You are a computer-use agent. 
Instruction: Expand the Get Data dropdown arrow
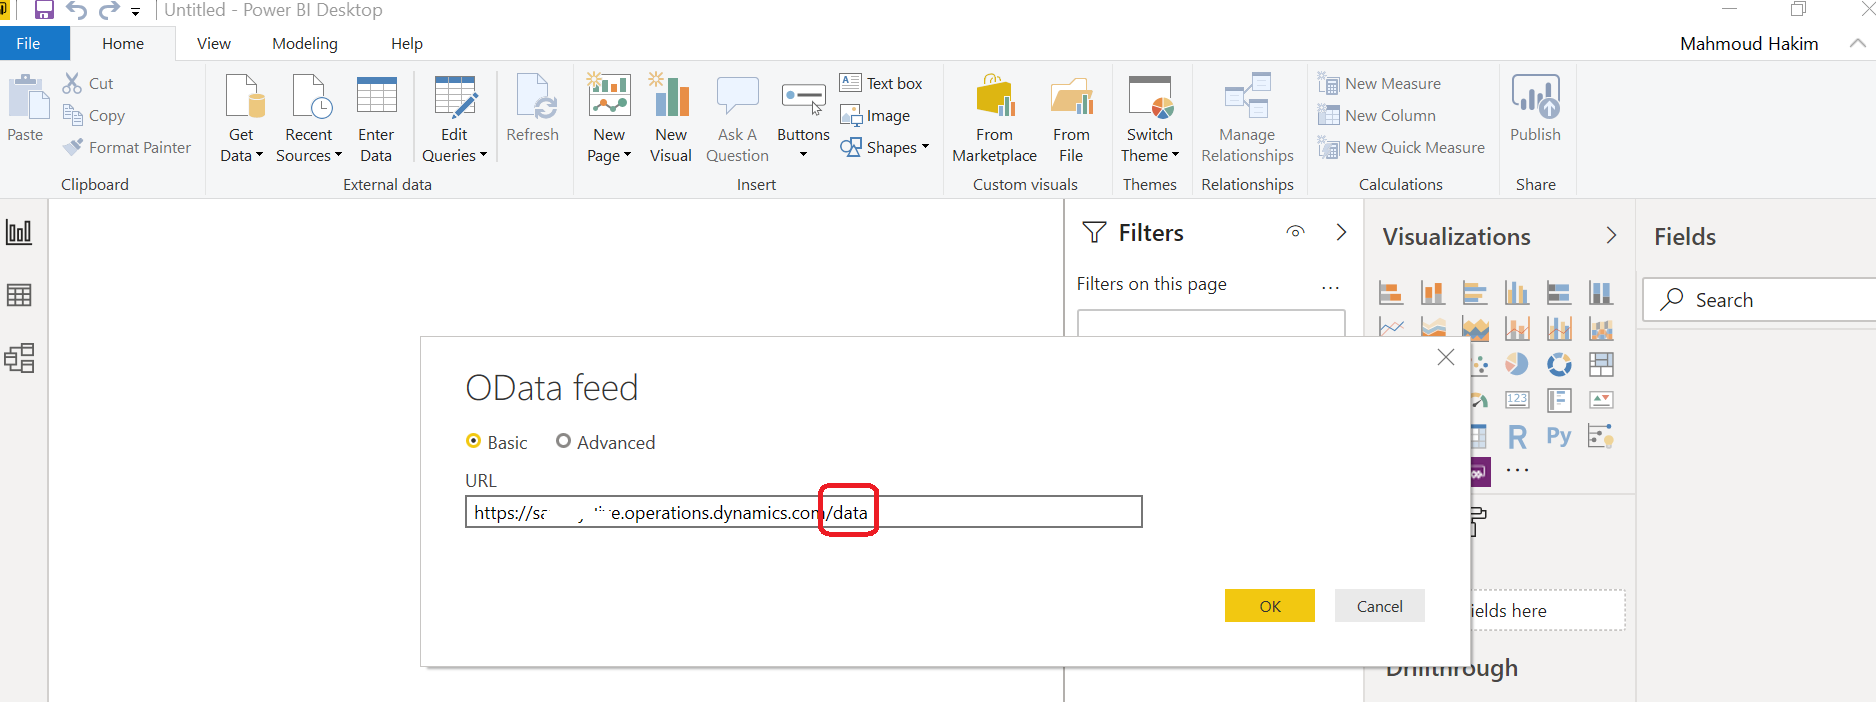(x=259, y=155)
